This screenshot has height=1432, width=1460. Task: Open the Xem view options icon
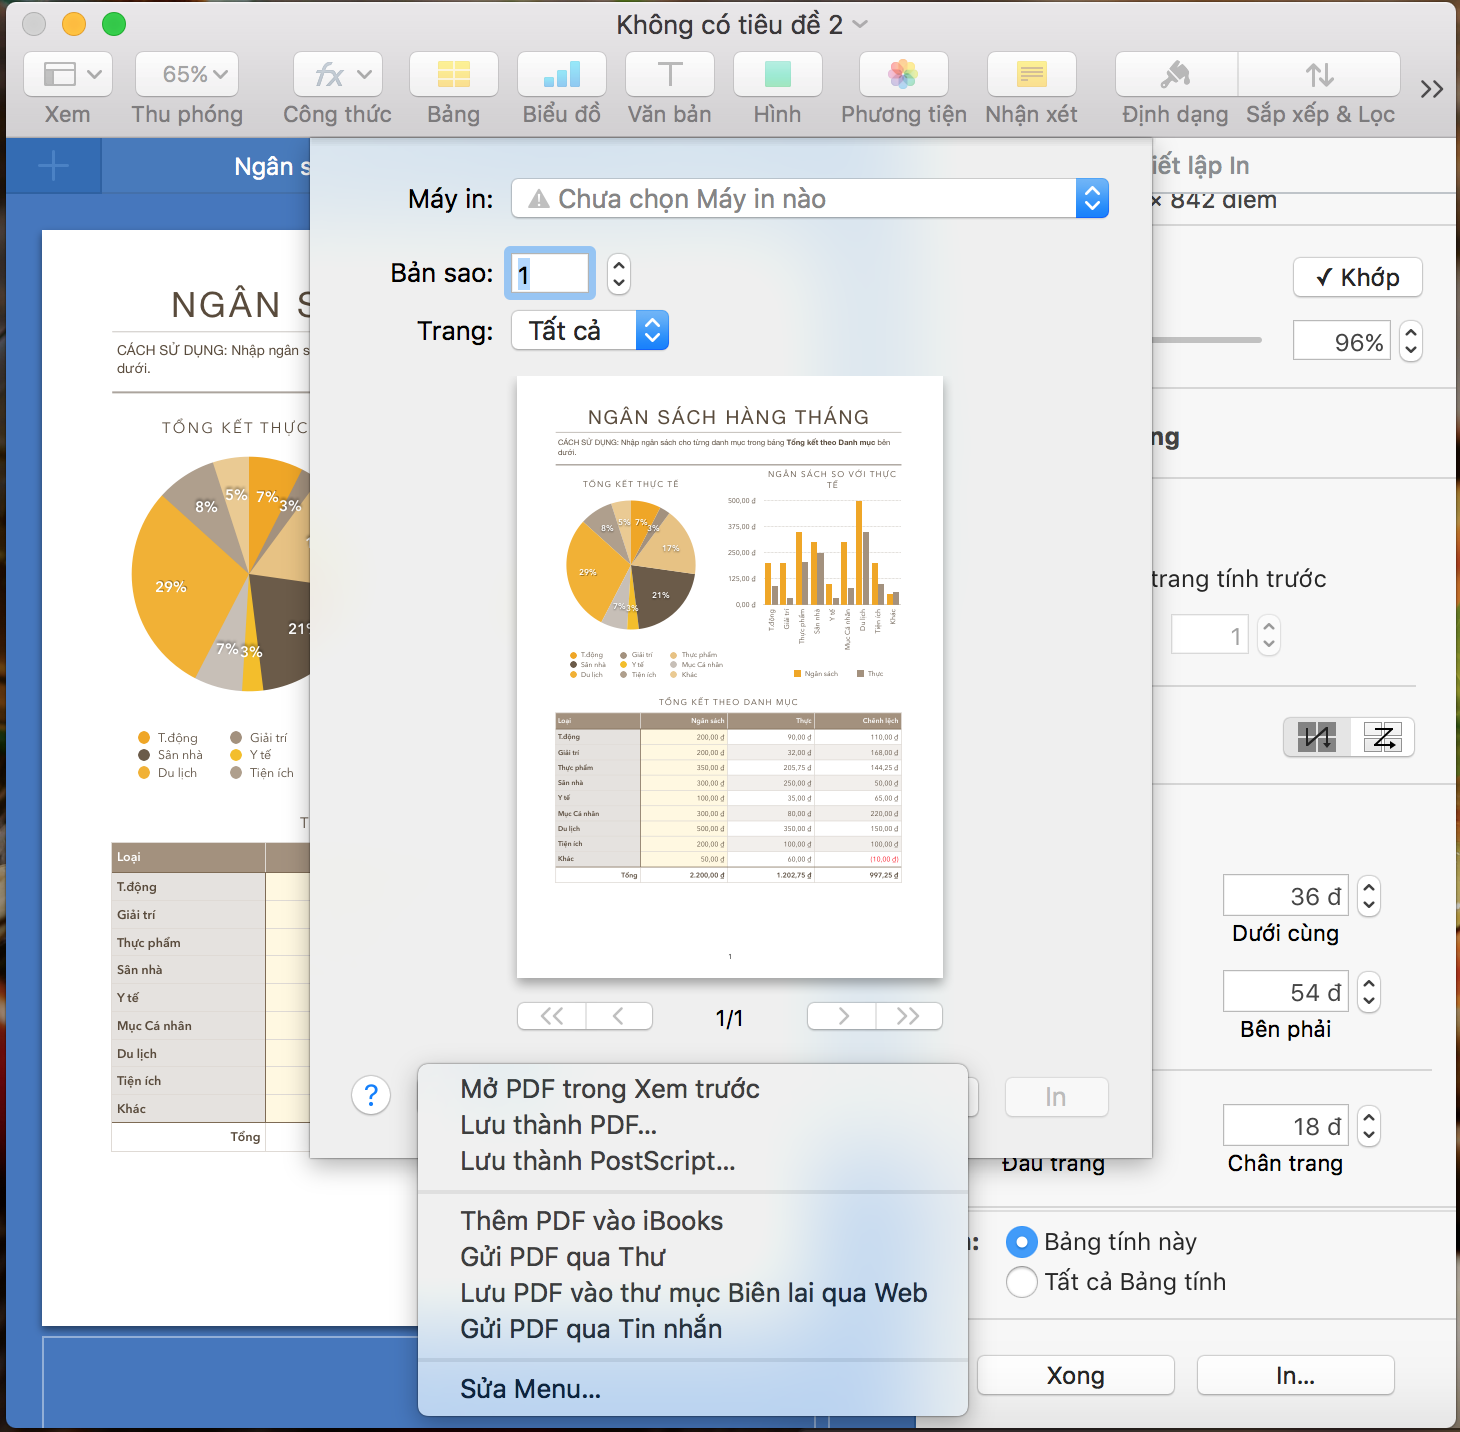click(x=68, y=75)
